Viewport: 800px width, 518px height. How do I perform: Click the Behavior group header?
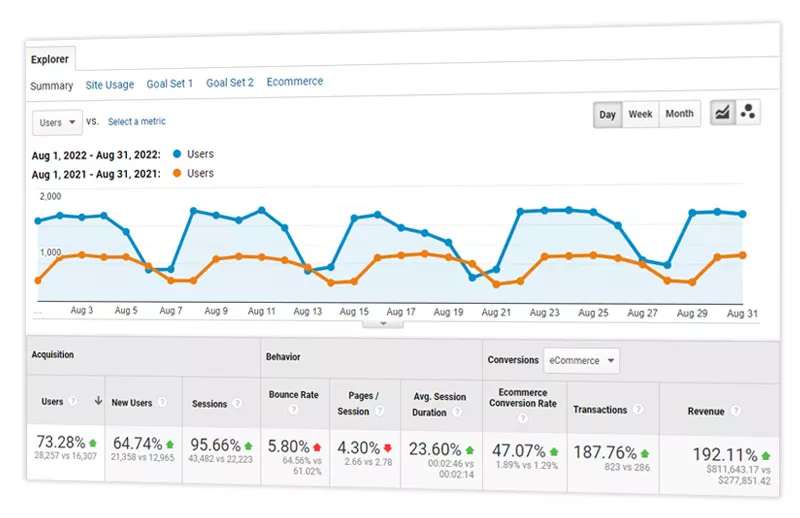283,356
